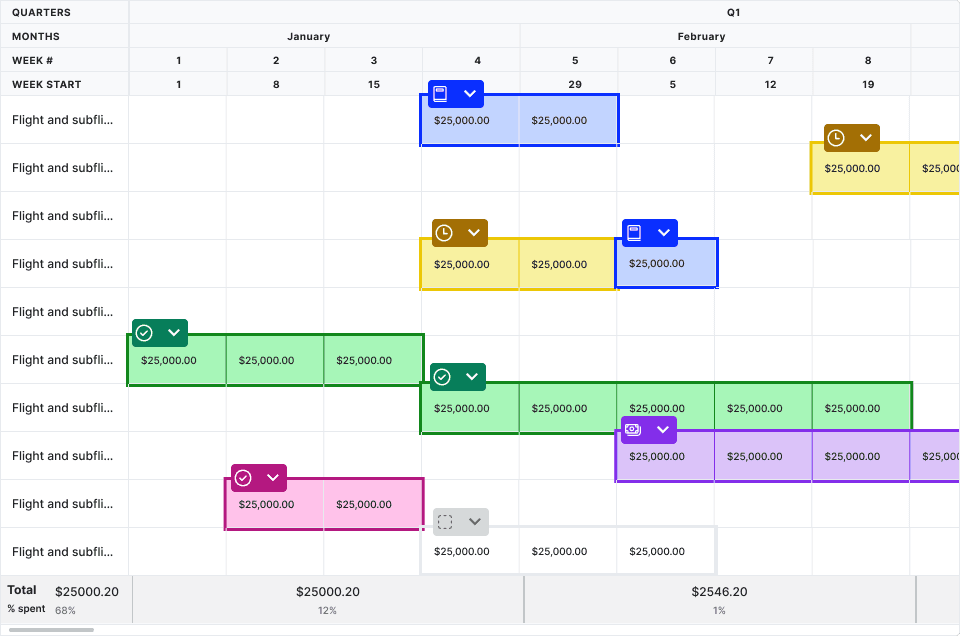Click the week 7 $25,000.00 cell in the green bar
The width and height of the screenshot is (960, 636).
763,408
